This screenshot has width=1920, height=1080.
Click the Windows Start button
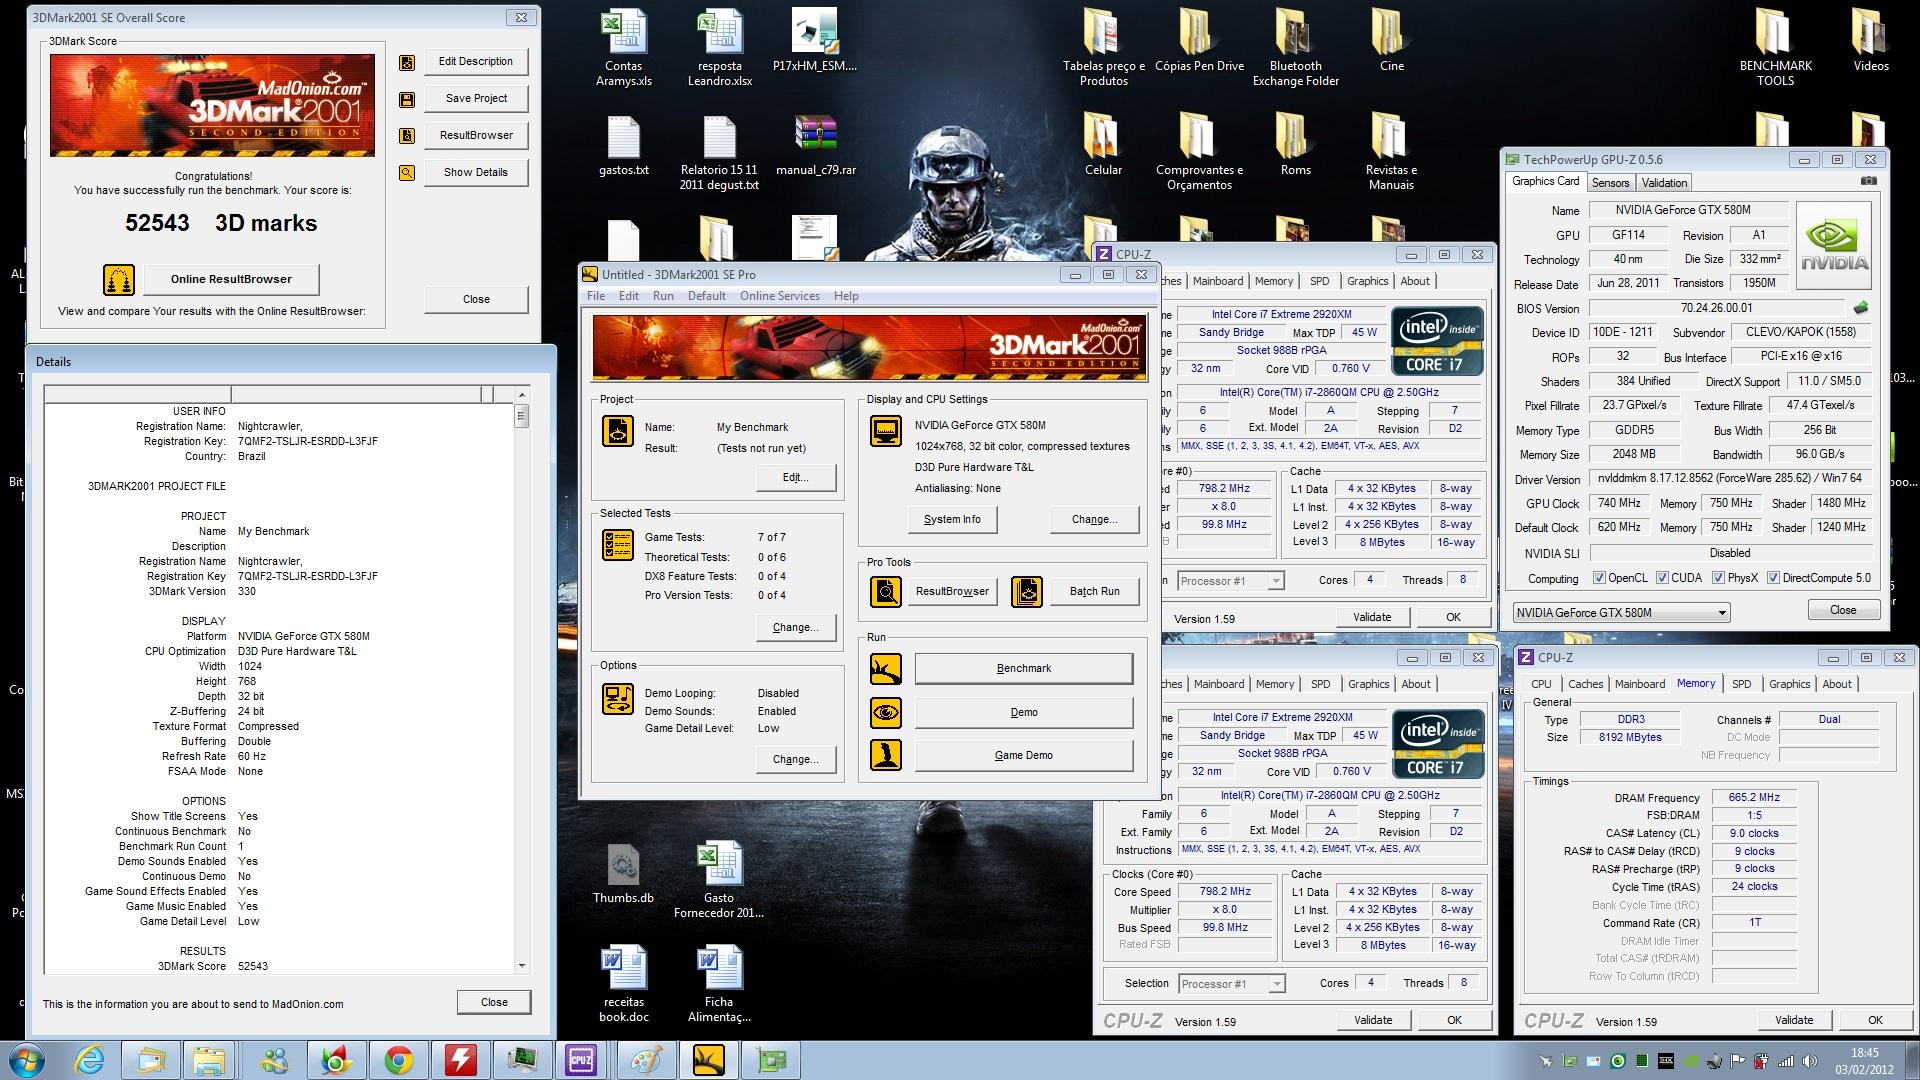coord(25,1060)
